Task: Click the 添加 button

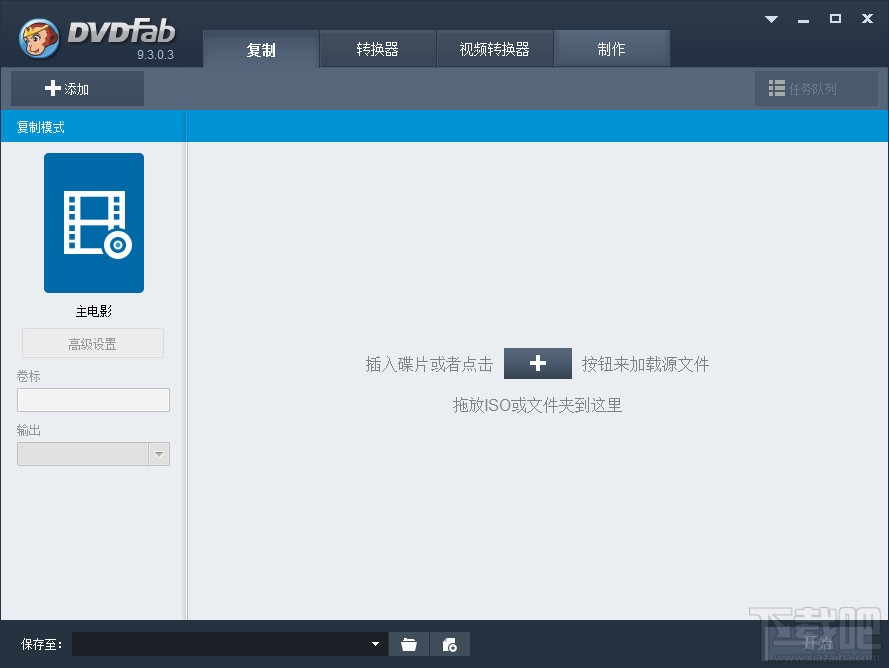Action: pos(77,88)
